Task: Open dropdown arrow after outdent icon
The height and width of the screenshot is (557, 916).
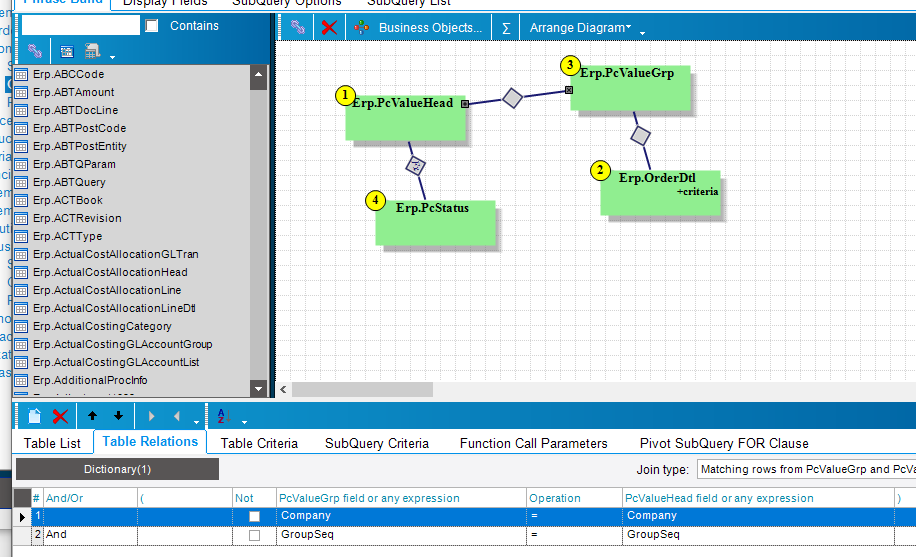Action: pyautogui.click(x=196, y=422)
